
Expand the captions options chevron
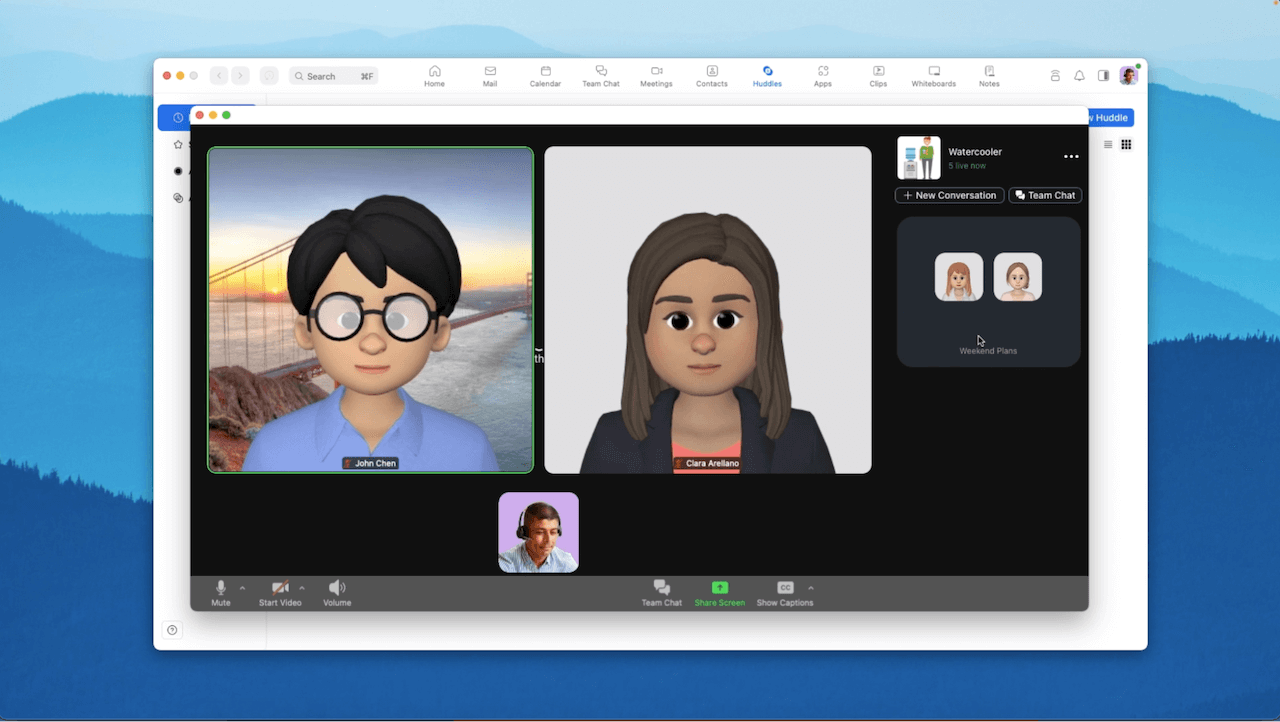pyautogui.click(x=811, y=588)
